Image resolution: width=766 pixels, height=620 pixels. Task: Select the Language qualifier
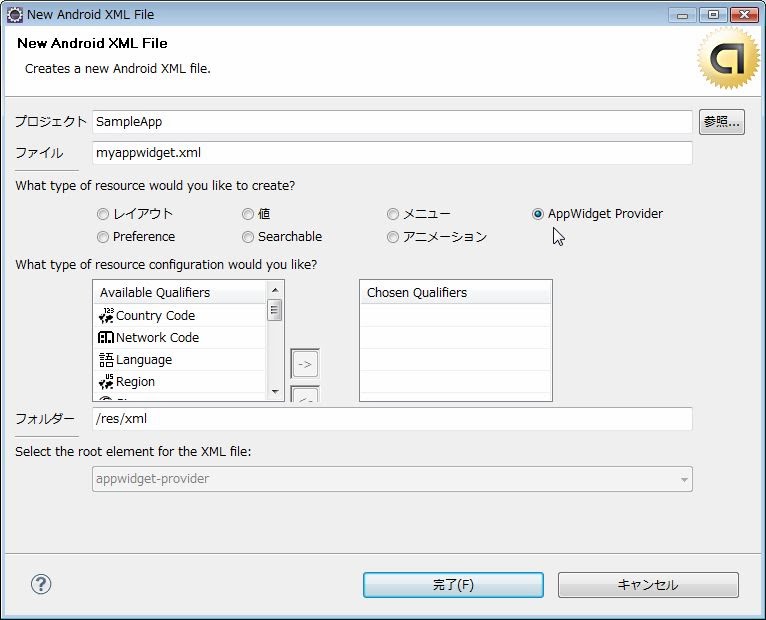(143, 359)
